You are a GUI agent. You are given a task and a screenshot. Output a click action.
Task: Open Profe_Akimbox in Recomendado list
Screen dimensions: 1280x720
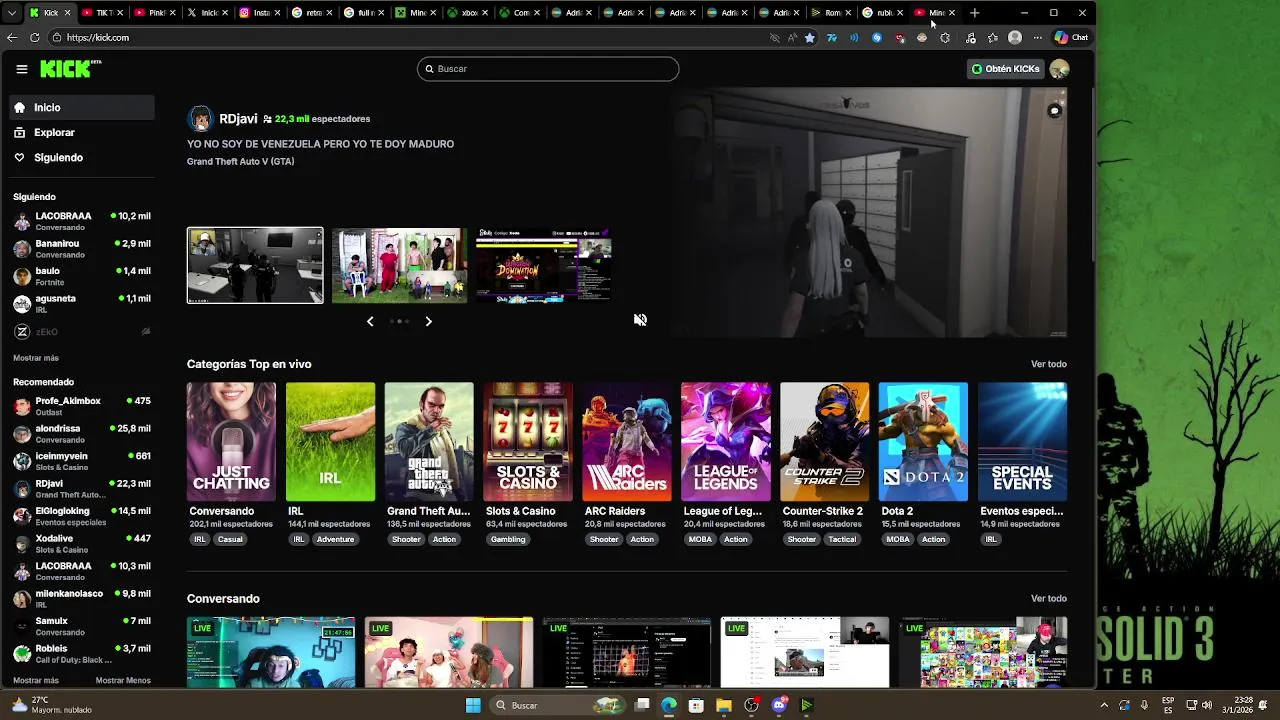[82, 406]
